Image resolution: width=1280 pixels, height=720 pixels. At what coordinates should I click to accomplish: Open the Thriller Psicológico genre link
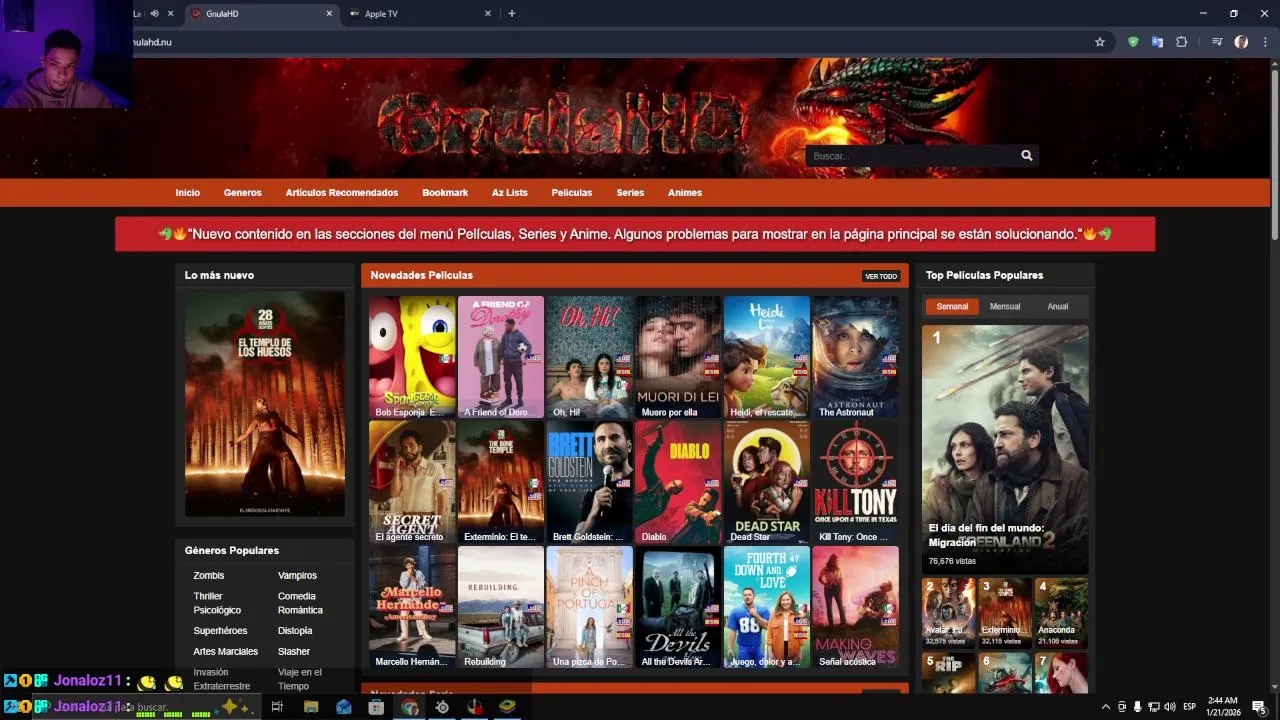(217, 603)
